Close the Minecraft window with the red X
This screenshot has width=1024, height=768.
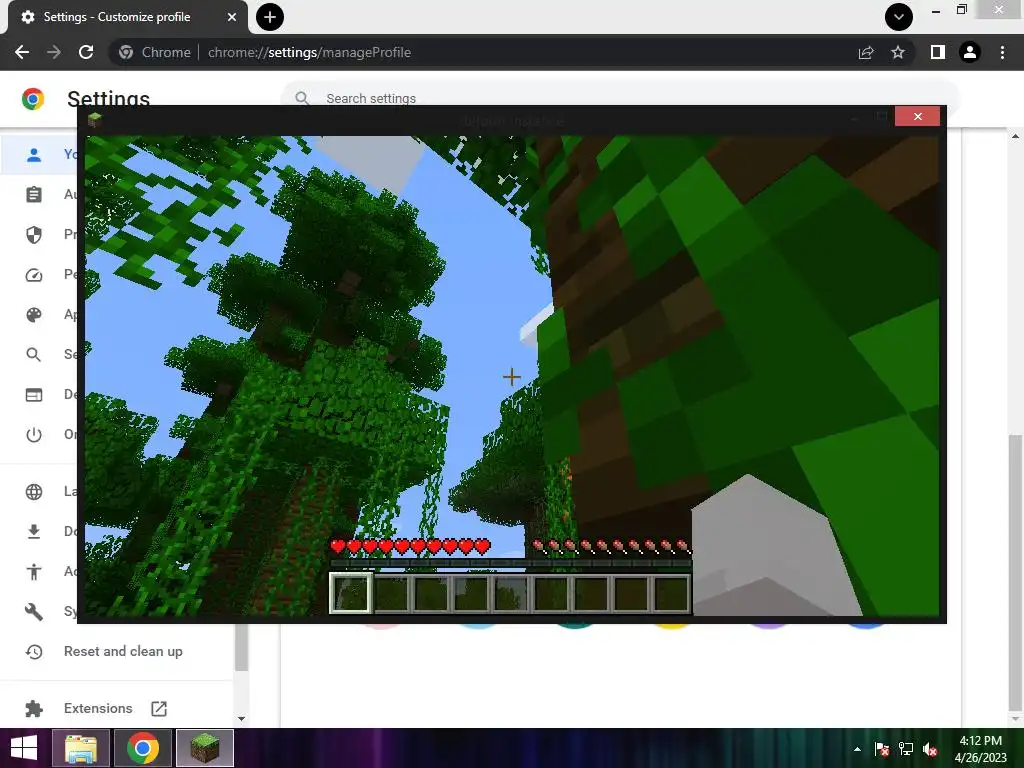(918, 116)
